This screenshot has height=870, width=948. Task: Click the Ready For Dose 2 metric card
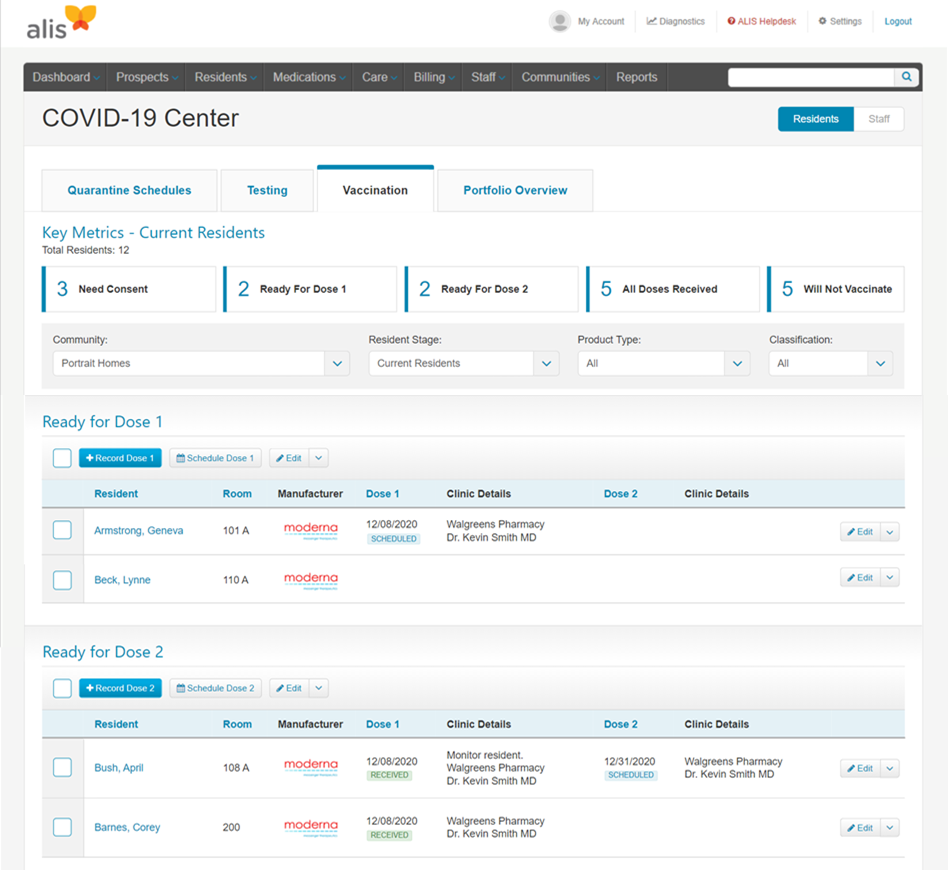pyautogui.click(x=492, y=289)
